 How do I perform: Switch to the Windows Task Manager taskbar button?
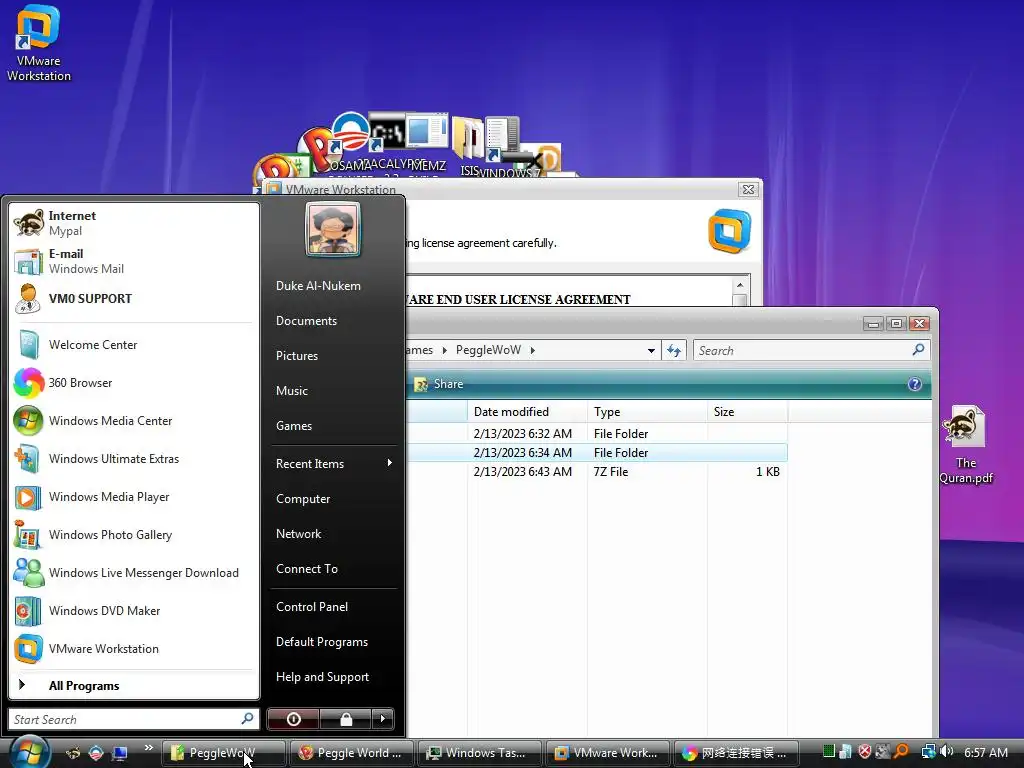pyautogui.click(x=479, y=753)
